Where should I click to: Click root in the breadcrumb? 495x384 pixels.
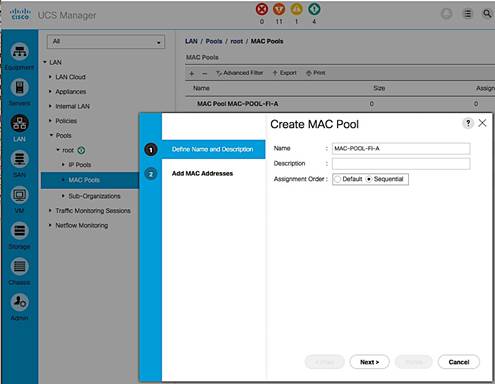point(237,41)
